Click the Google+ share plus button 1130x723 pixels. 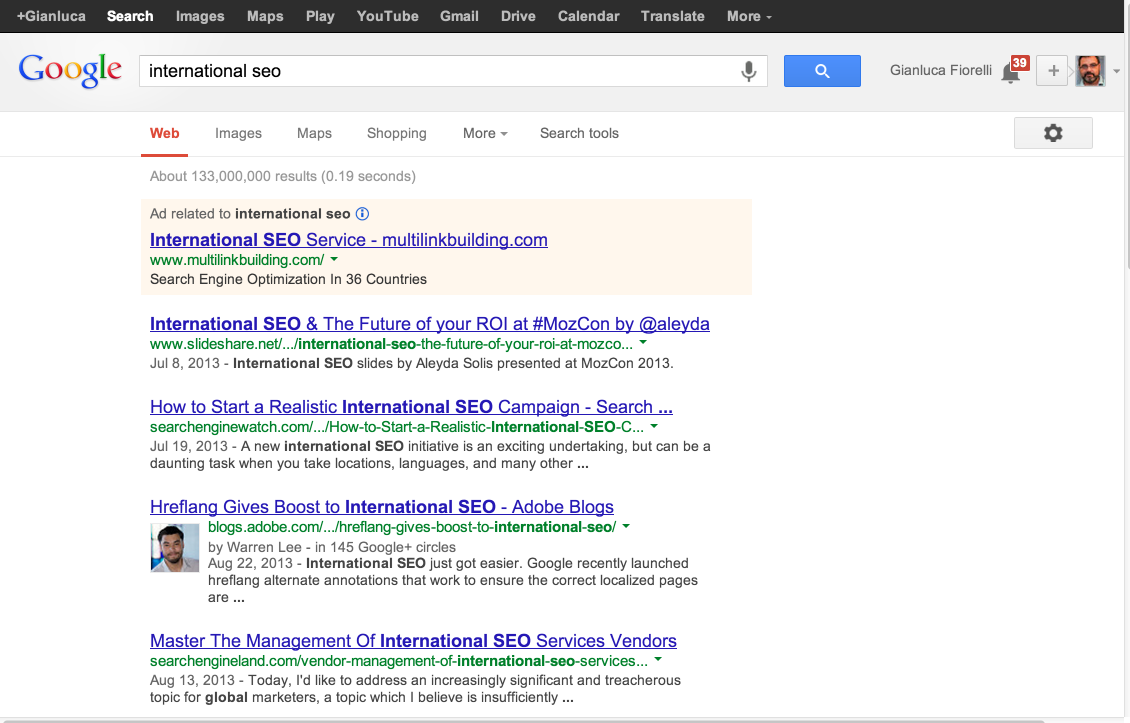1052,71
